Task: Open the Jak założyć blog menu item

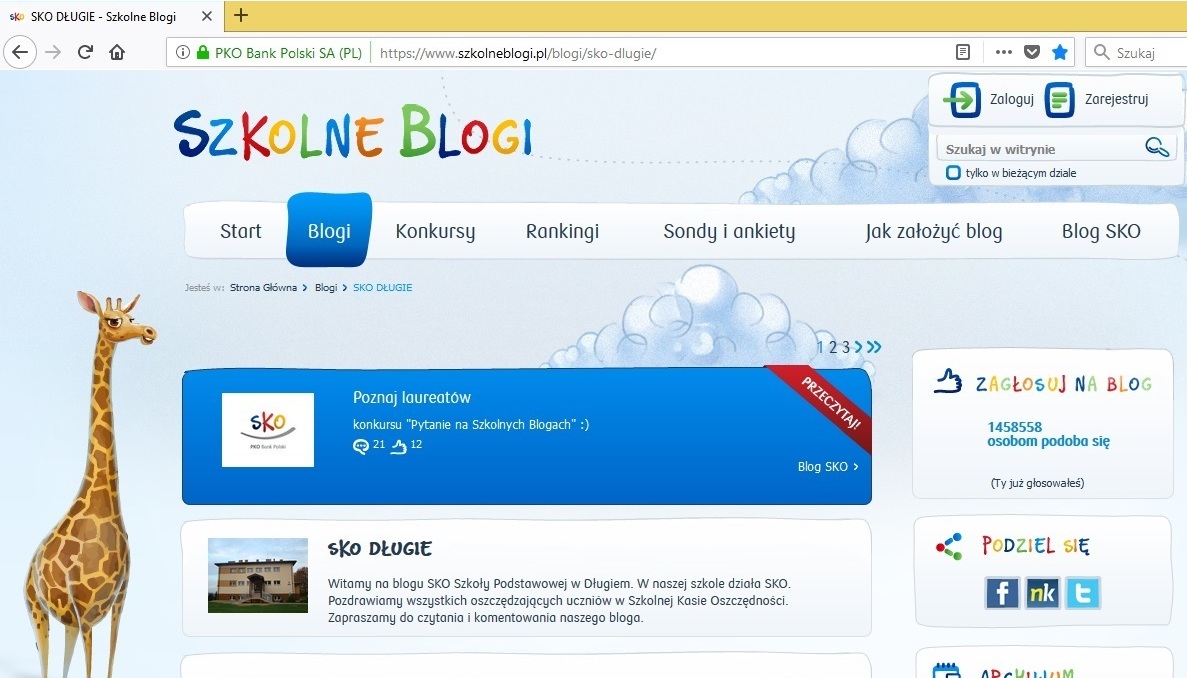Action: [x=933, y=231]
